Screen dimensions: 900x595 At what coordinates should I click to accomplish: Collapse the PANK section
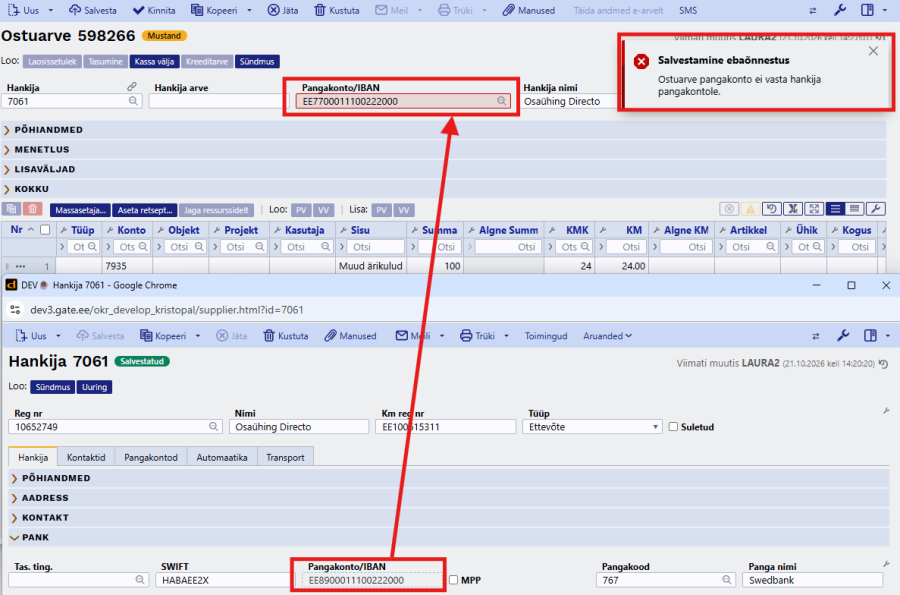point(36,537)
